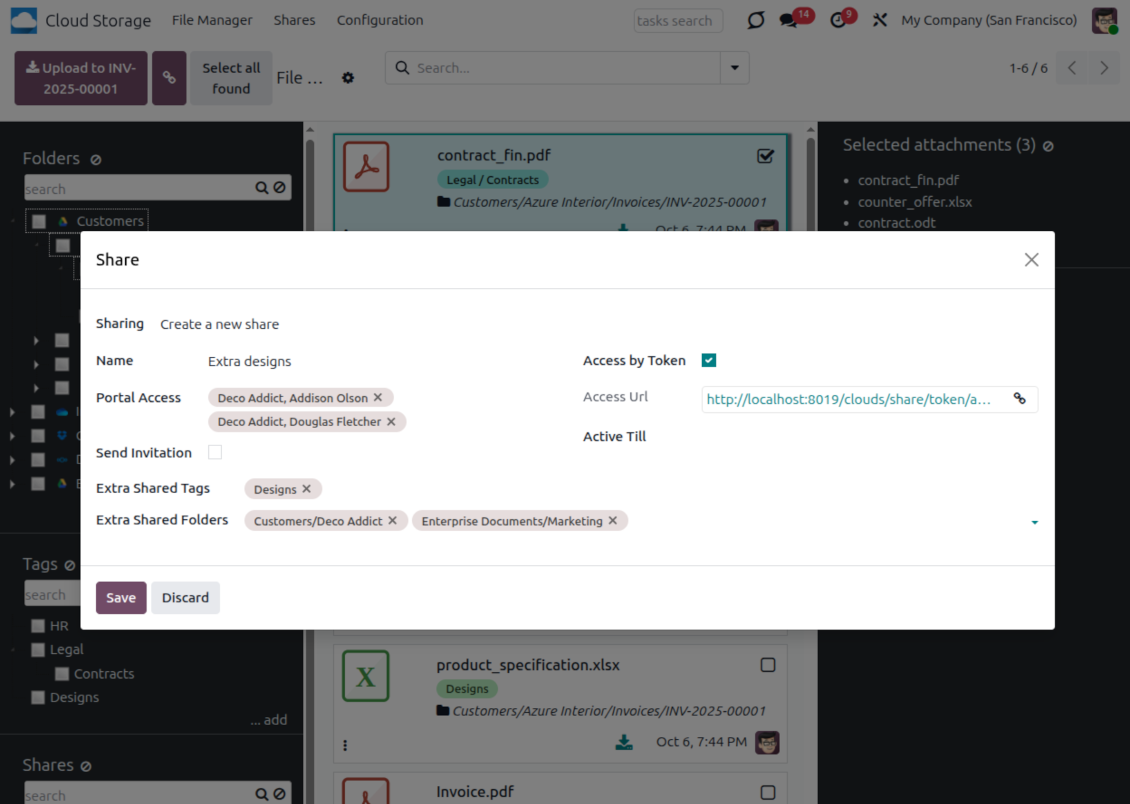Open the Extra Shared Folders dropdown arrow

point(1034,522)
